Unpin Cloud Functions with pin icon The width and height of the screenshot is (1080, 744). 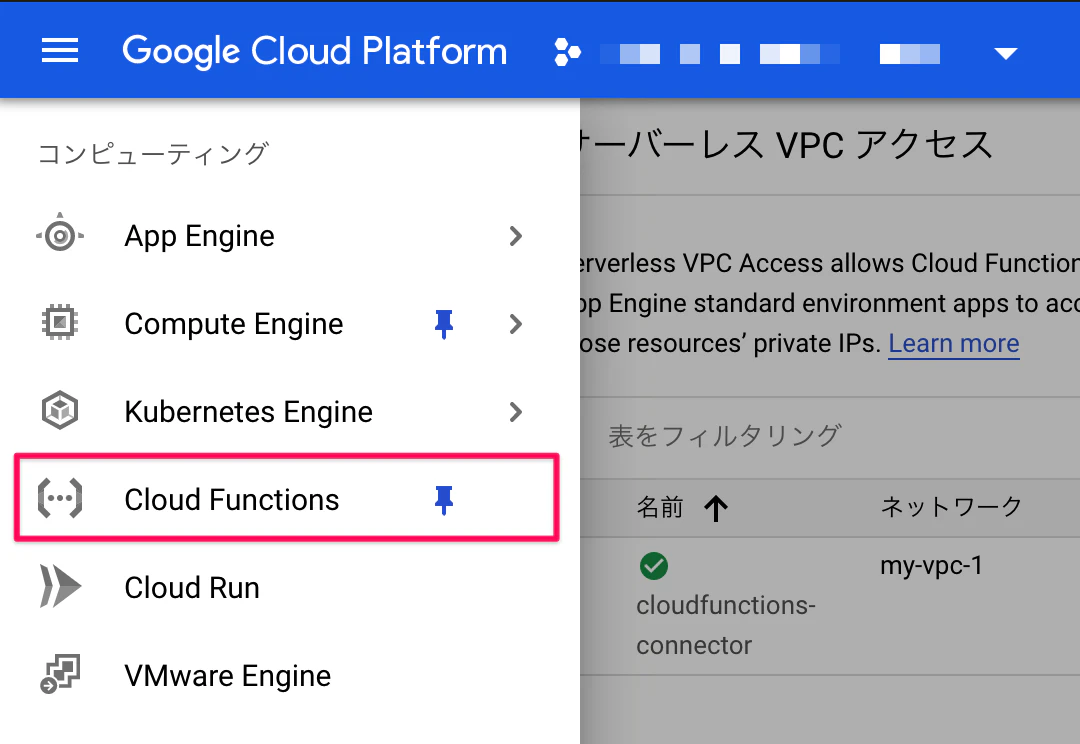pyautogui.click(x=444, y=500)
